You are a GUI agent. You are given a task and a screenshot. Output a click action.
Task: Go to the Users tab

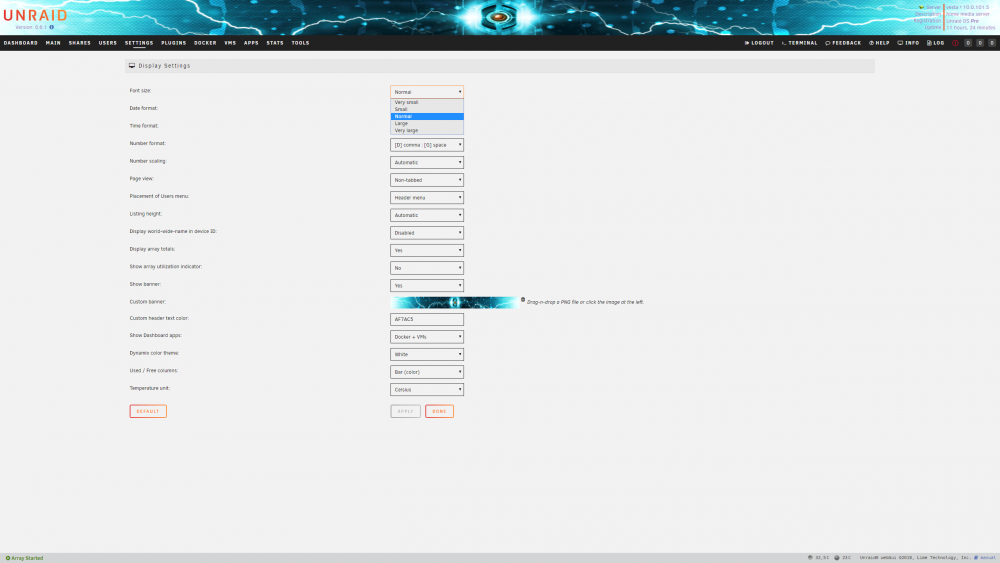(x=108, y=43)
